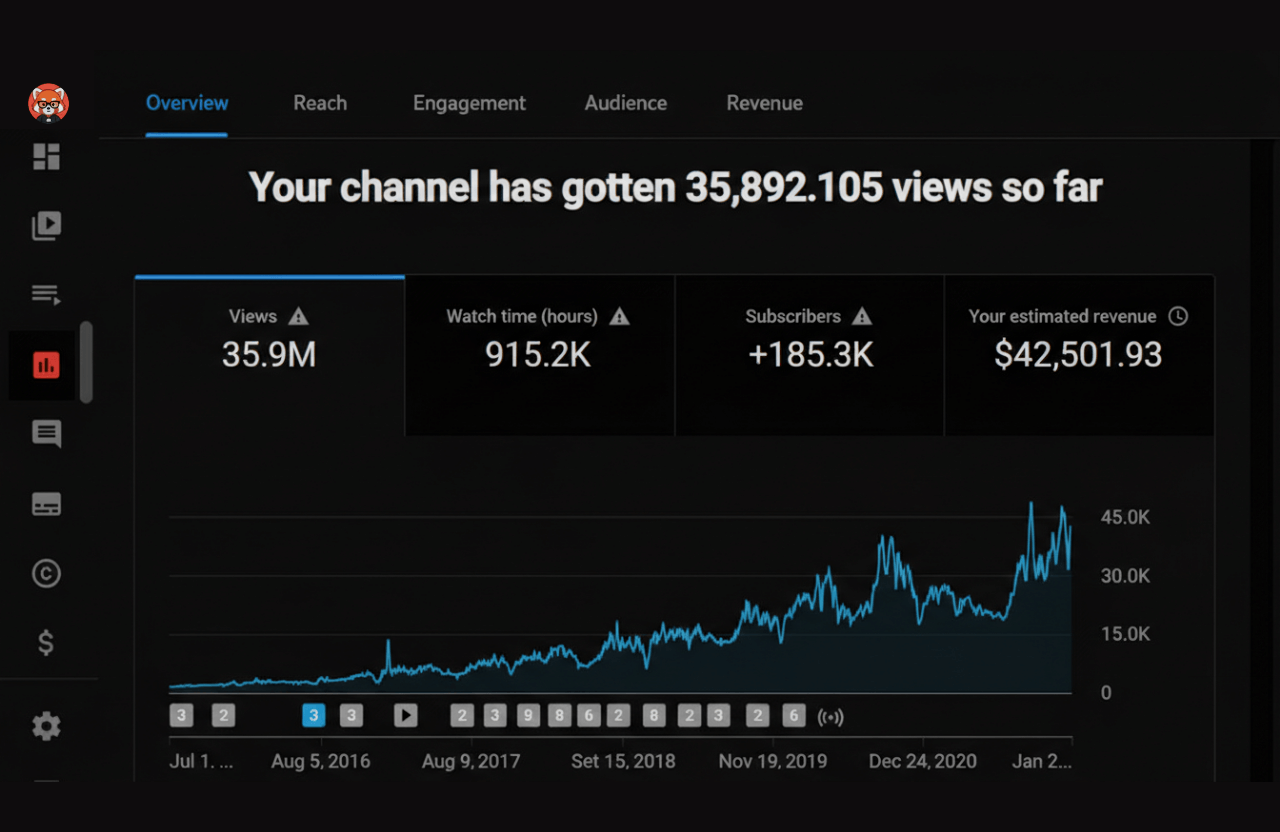Click the channel avatar in the top corner

pos(46,103)
